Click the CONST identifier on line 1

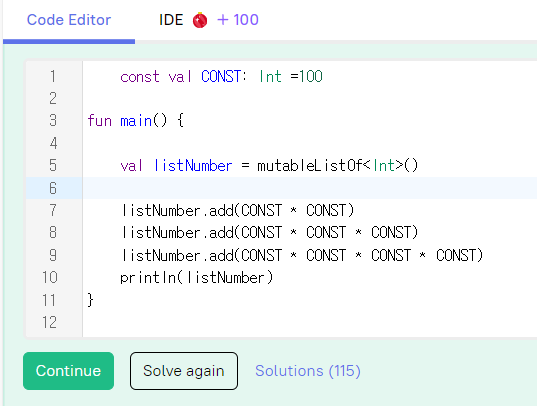pos(221,76)
